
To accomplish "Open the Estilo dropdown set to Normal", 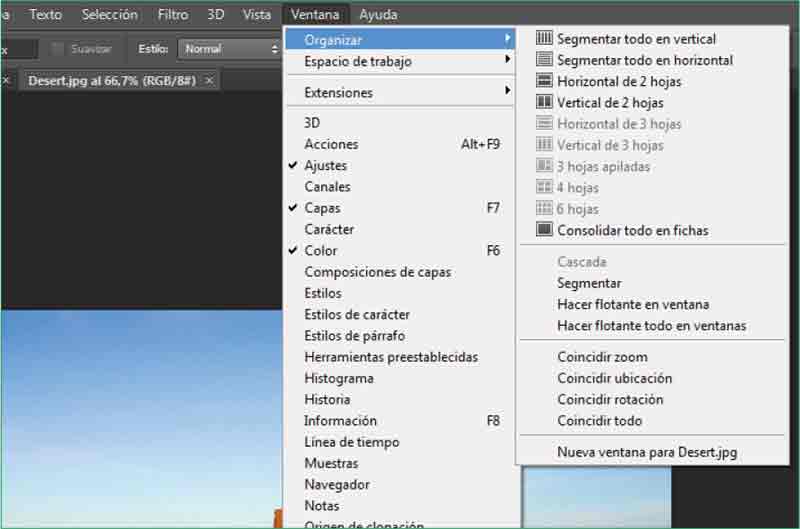I will [230, 49].
